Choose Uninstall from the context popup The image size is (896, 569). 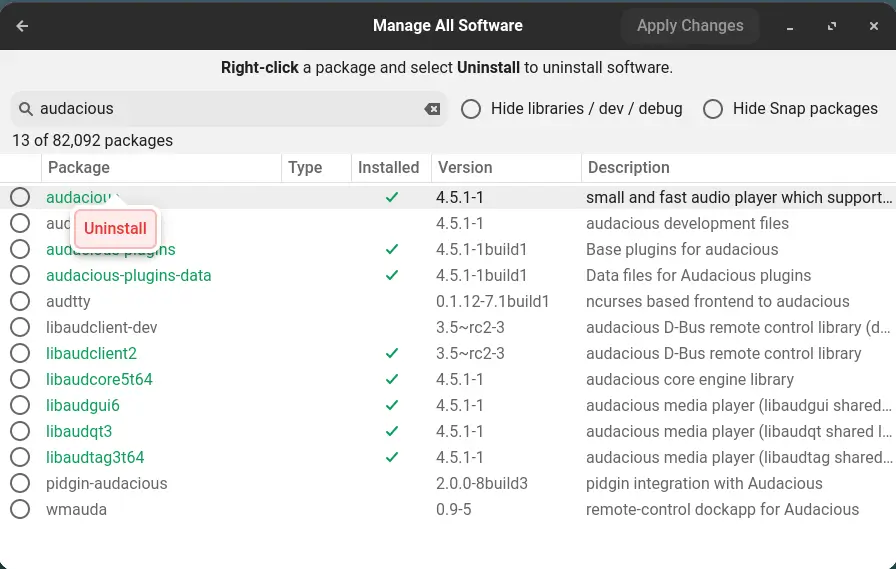coord(115,229)
